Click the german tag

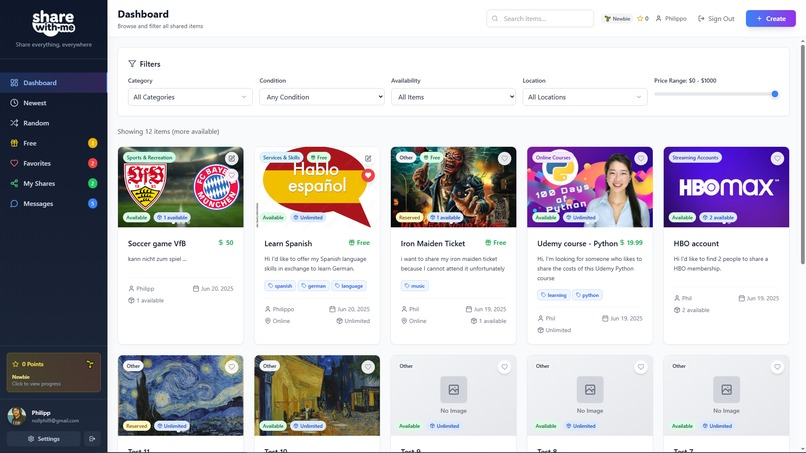(x=314, y=286)
